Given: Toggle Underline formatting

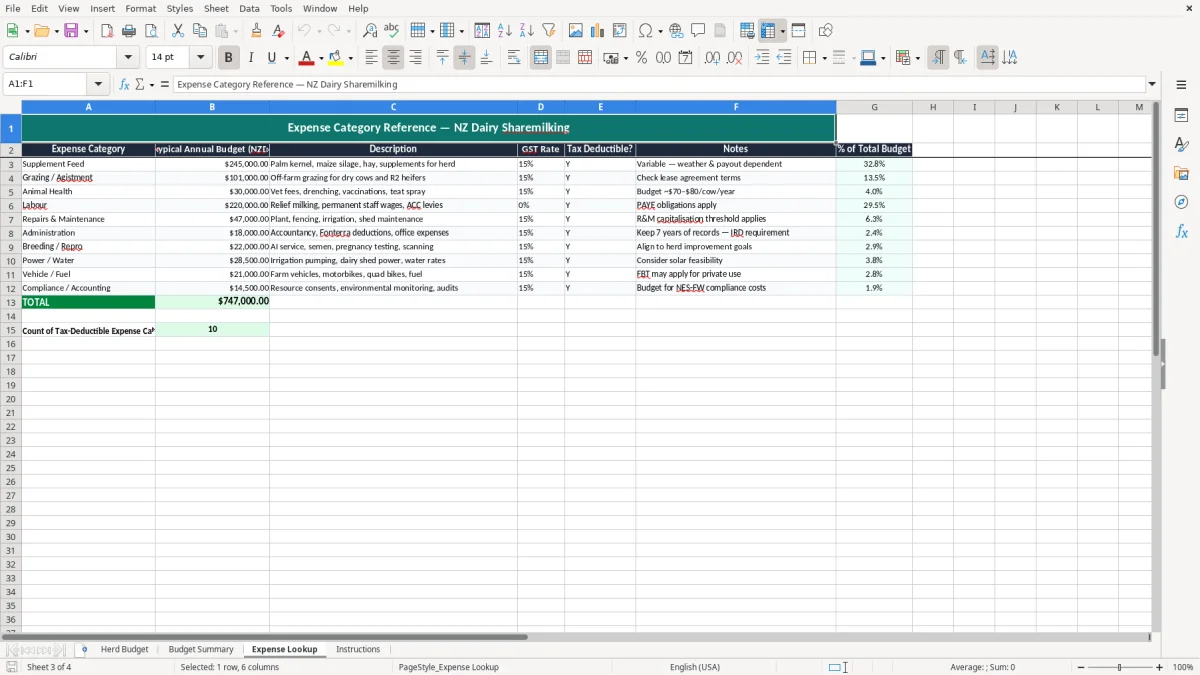Looking at the screenshot, I should pos(270,58).
